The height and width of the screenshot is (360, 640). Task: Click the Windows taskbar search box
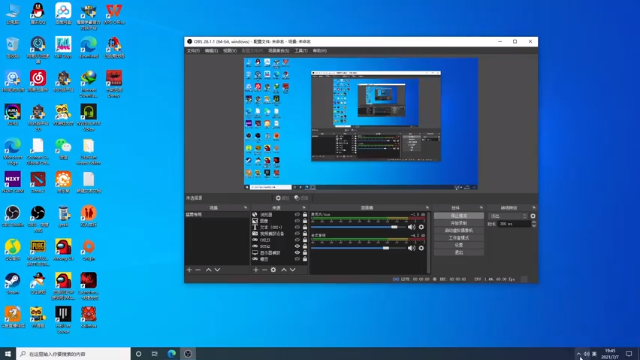(x=73, y=354)
